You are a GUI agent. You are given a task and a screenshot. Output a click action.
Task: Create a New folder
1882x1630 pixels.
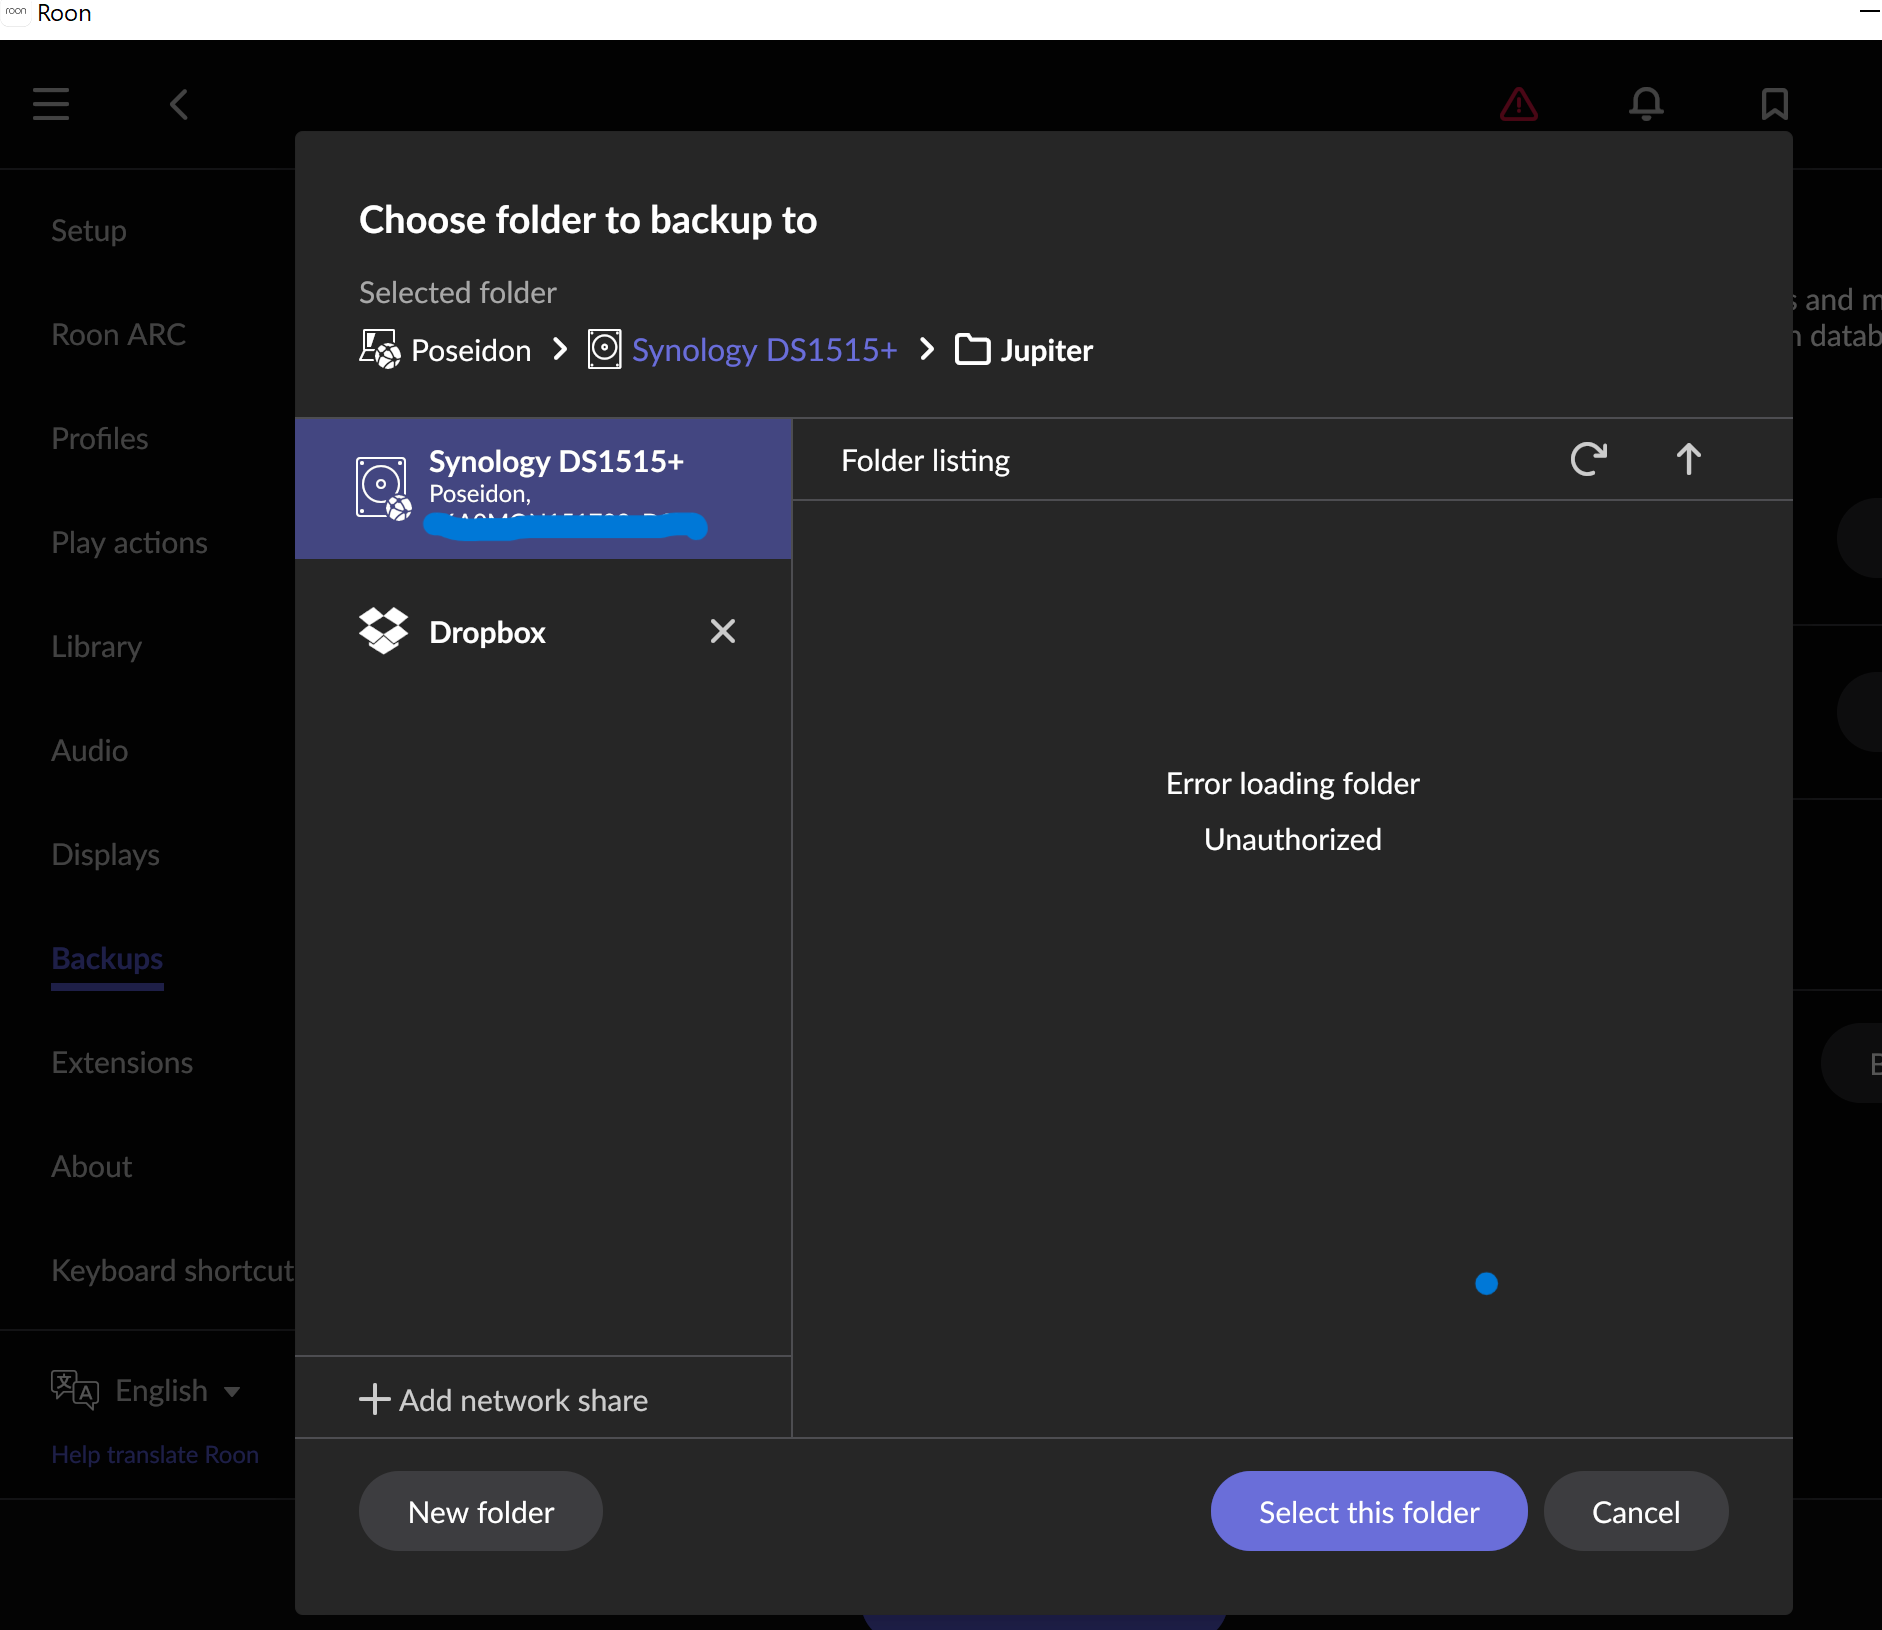(x=481, y=1511)
